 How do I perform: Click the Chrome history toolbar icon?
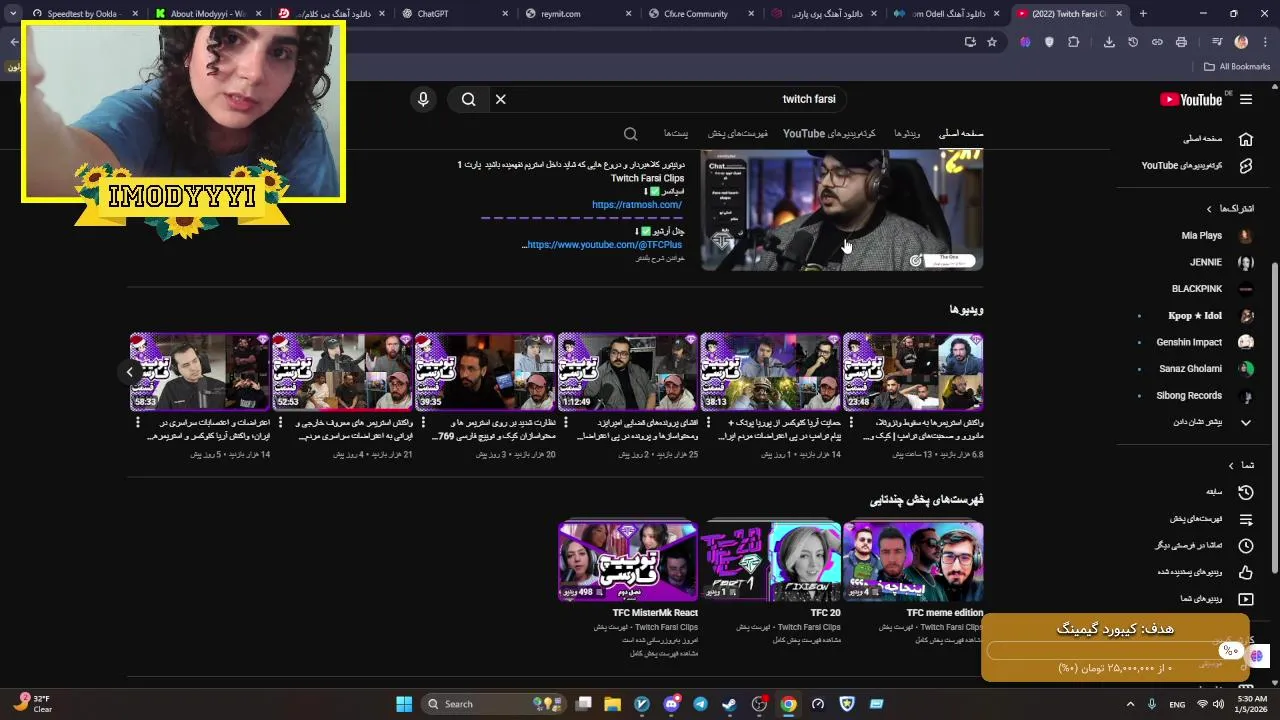[1133, 42]
